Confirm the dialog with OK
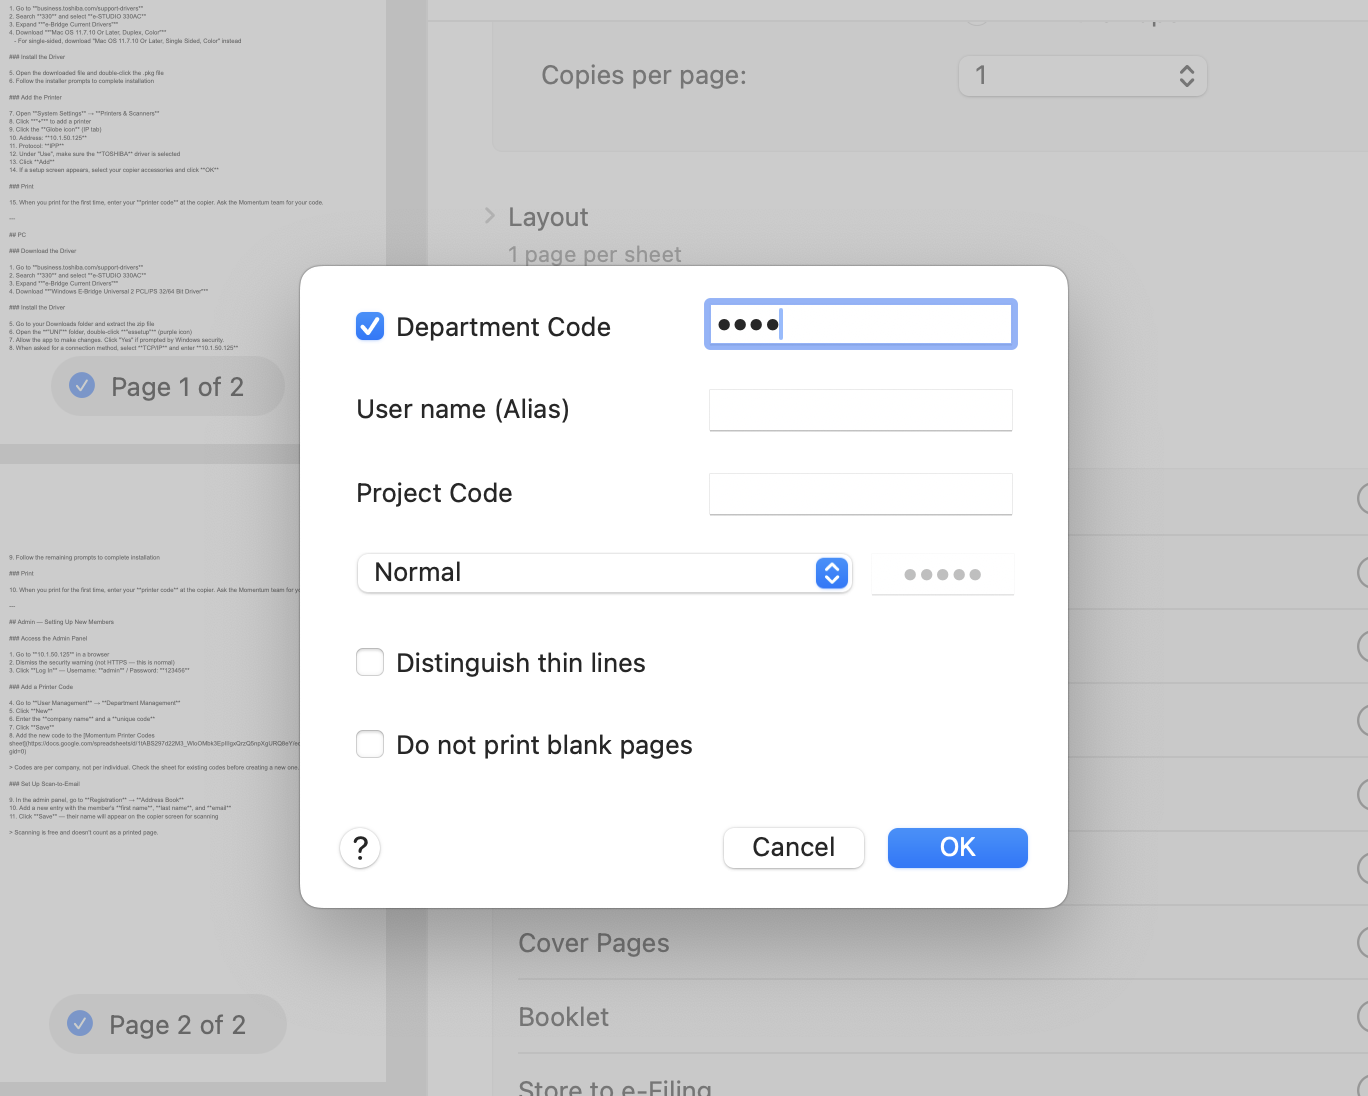 (957, 847)
